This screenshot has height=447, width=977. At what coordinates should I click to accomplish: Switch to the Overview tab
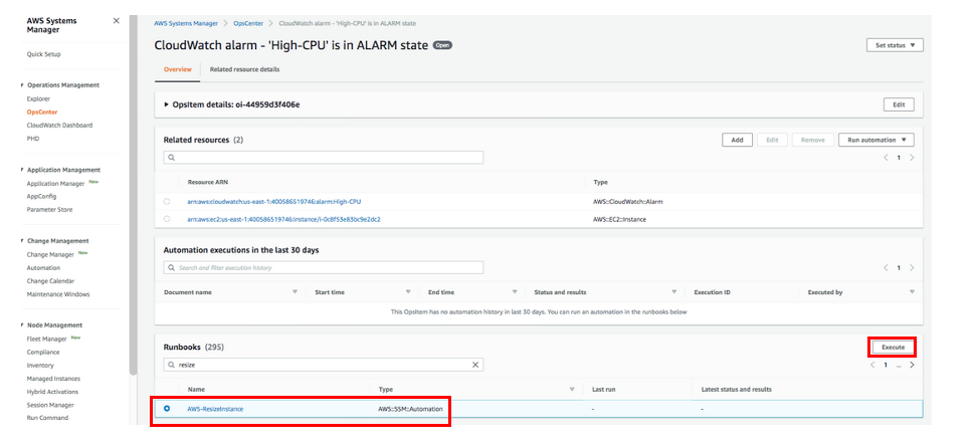tap(178, 70)
